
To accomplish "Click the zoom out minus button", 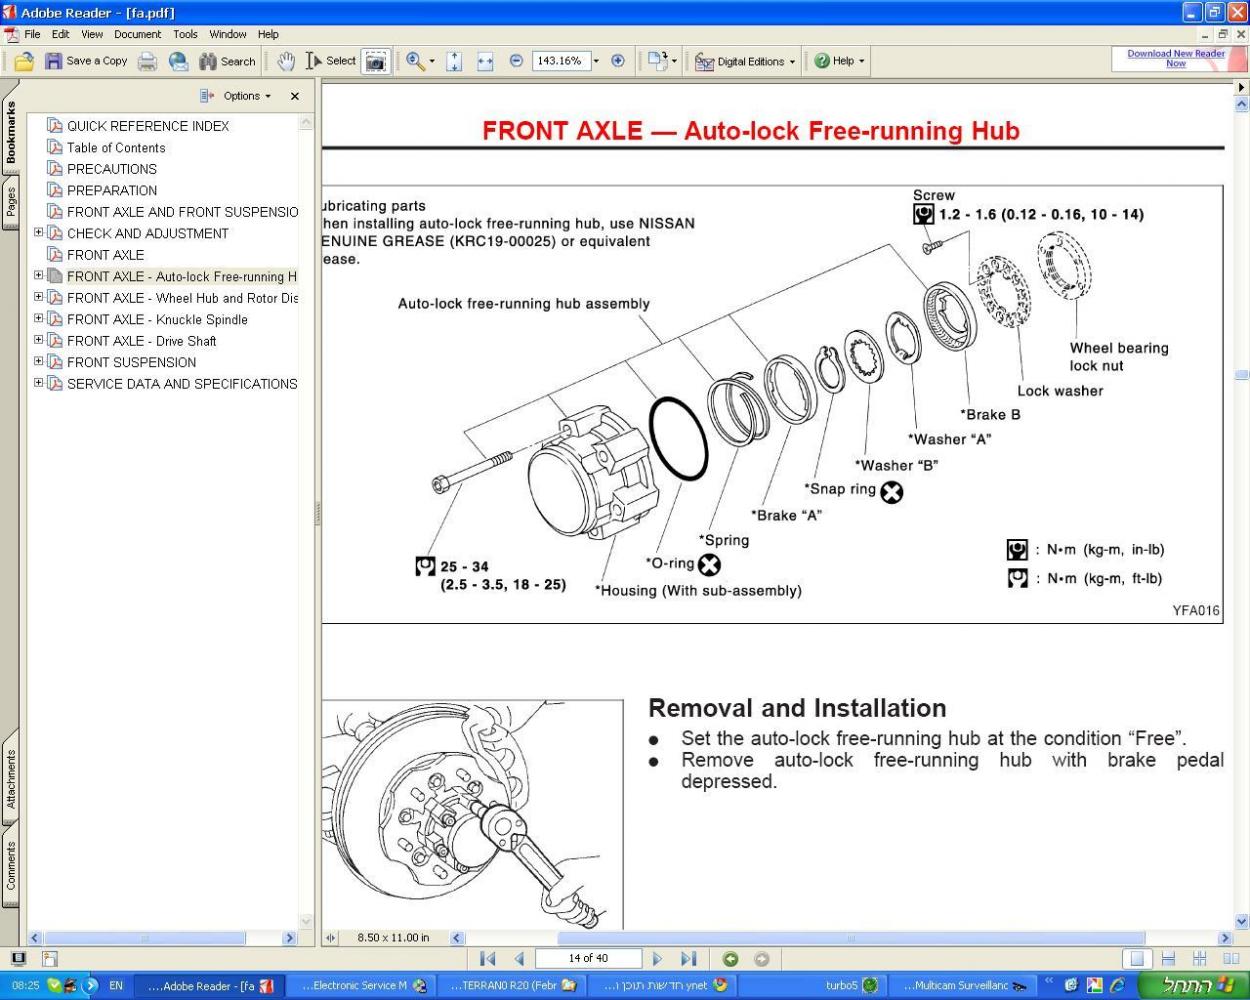I will [x=516, y=61].
